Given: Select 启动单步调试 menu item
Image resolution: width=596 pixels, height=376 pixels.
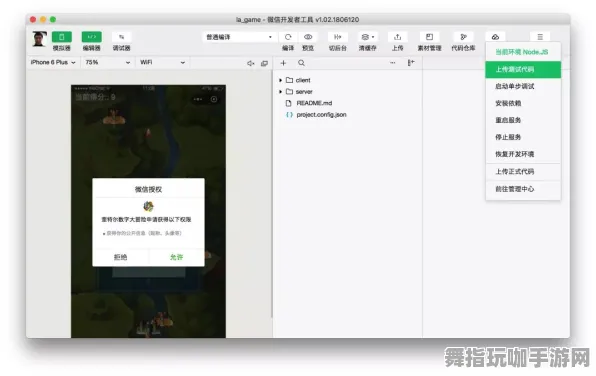Looking at the screenshot, I should (523, 86).
